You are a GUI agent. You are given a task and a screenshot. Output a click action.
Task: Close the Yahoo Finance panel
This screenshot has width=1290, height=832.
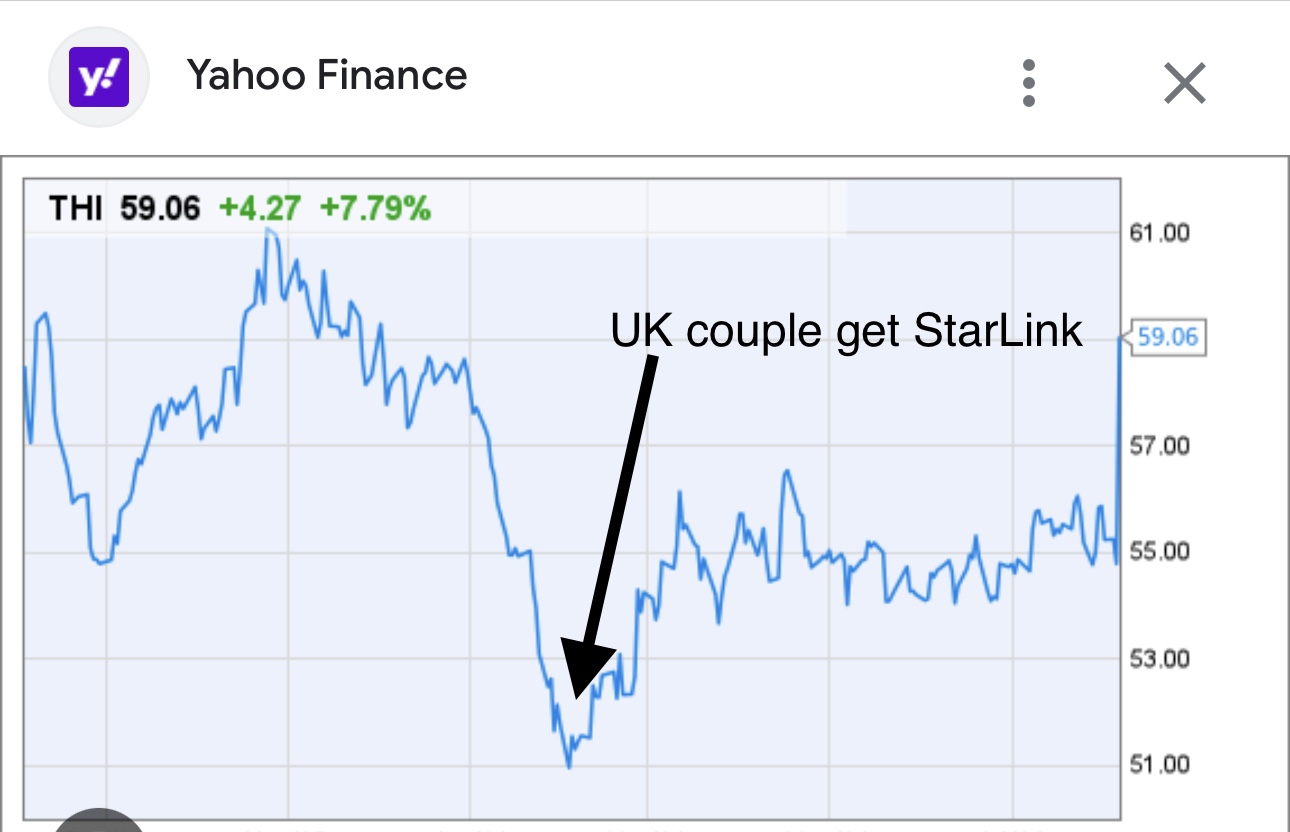coord(1185,83)
